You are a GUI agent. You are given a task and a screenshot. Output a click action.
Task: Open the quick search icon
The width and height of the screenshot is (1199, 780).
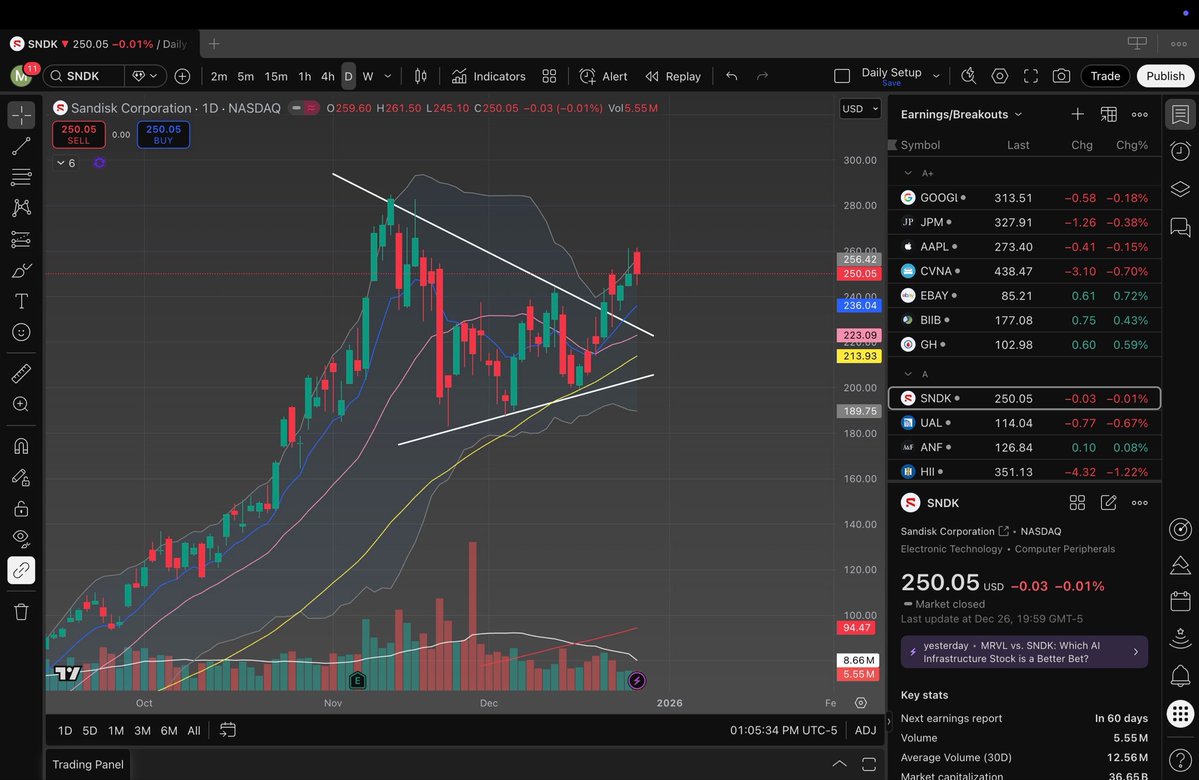969,76
